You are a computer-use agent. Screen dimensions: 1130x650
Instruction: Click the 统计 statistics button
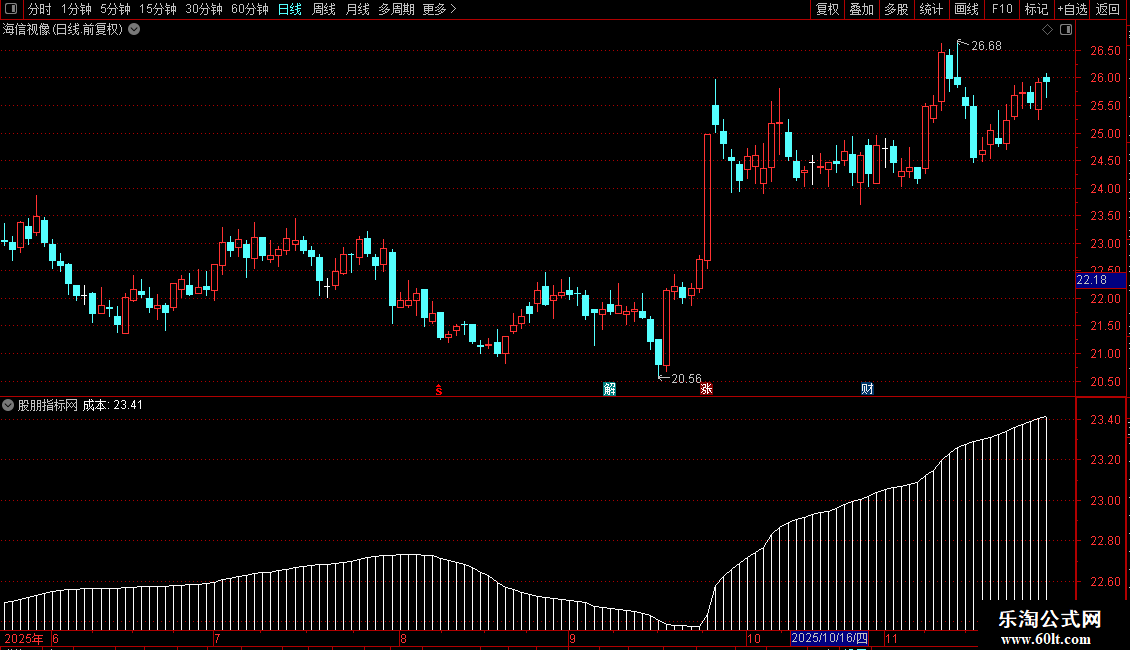(931, 9)
